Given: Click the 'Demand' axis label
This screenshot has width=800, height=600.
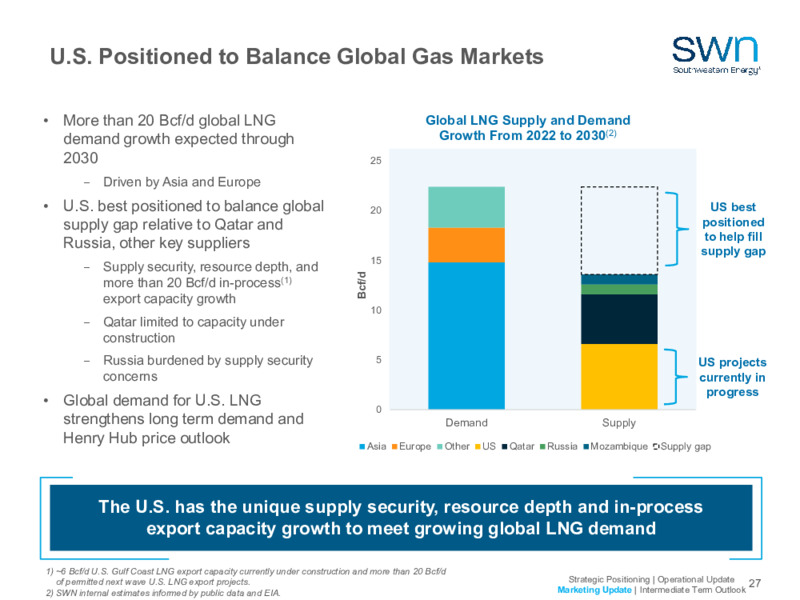Looking at the screenshot, I should pyautogui.click(x=466, y=423).
